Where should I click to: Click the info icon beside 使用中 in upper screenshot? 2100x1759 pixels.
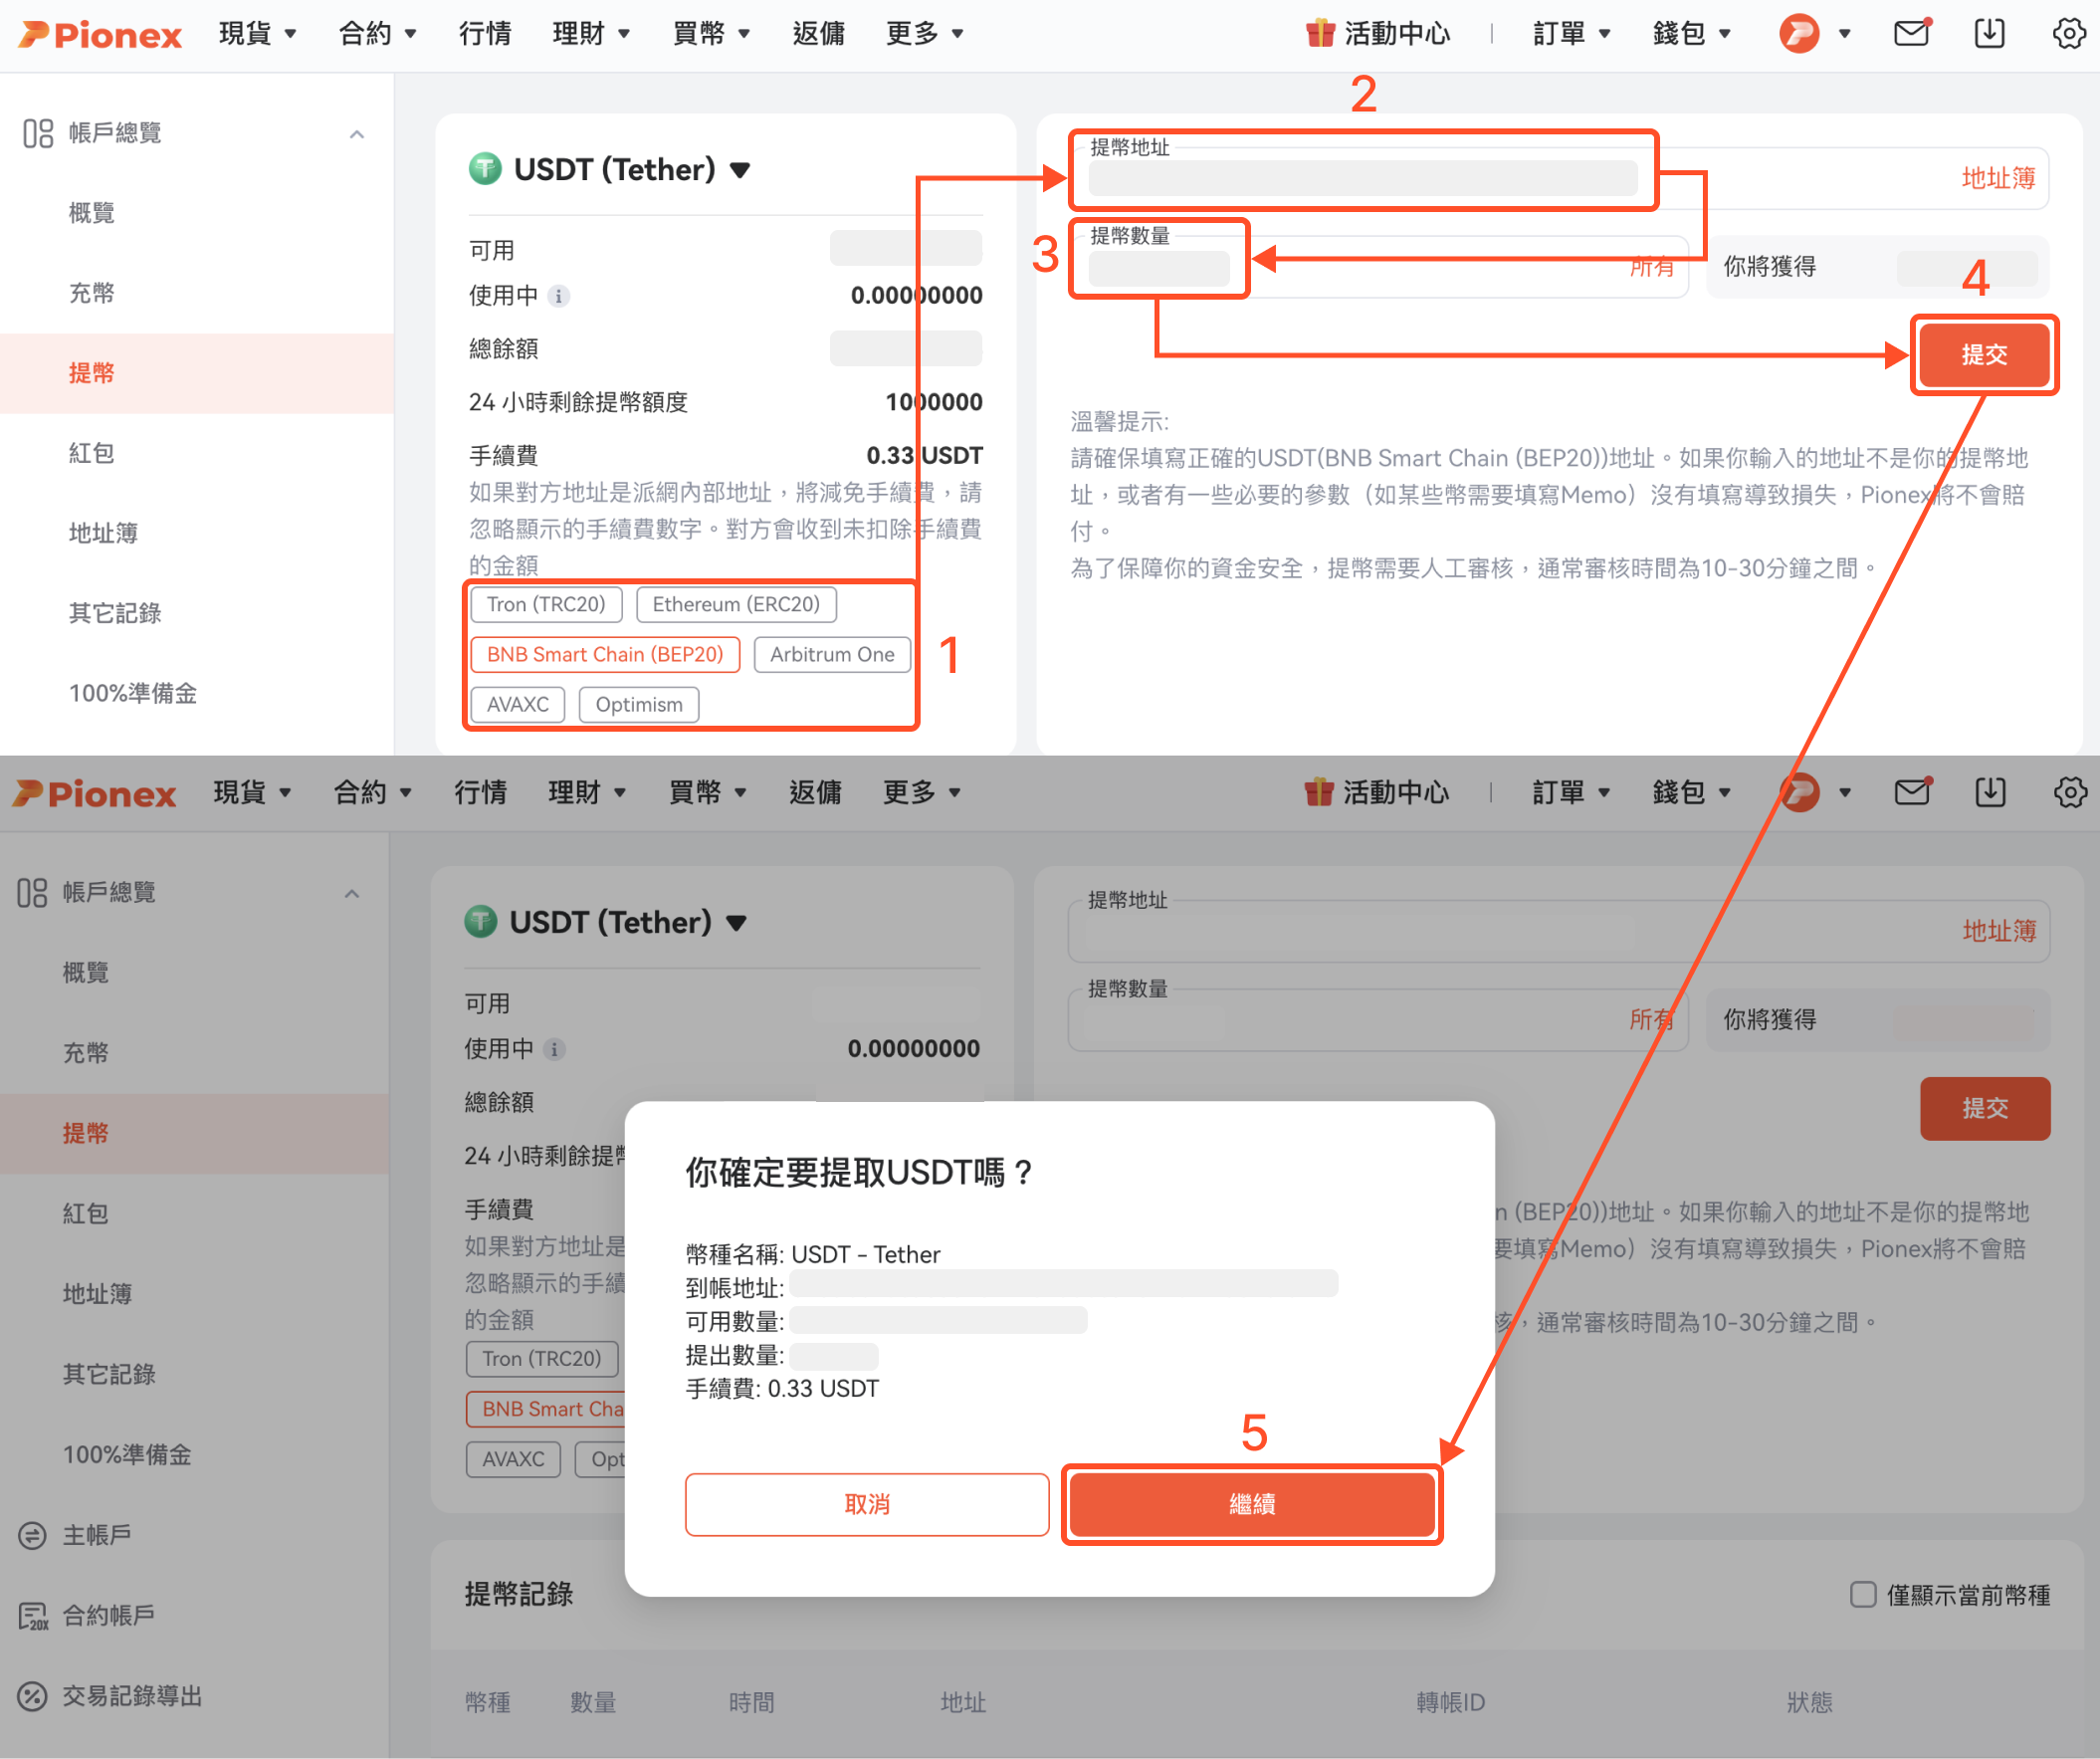559,296
